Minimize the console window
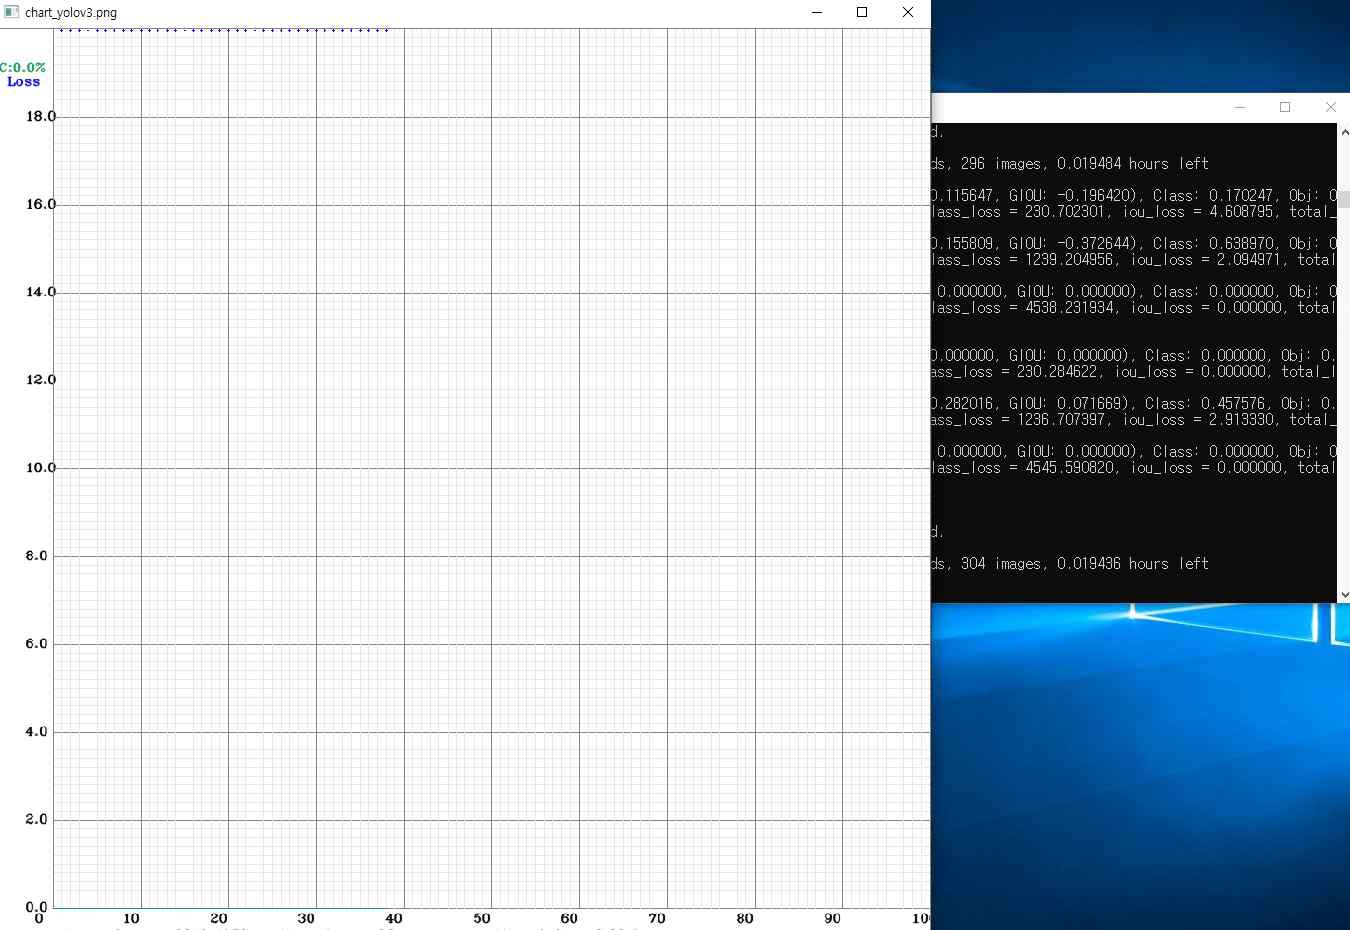1350x930 pixels. click(x=1240, y=107)
